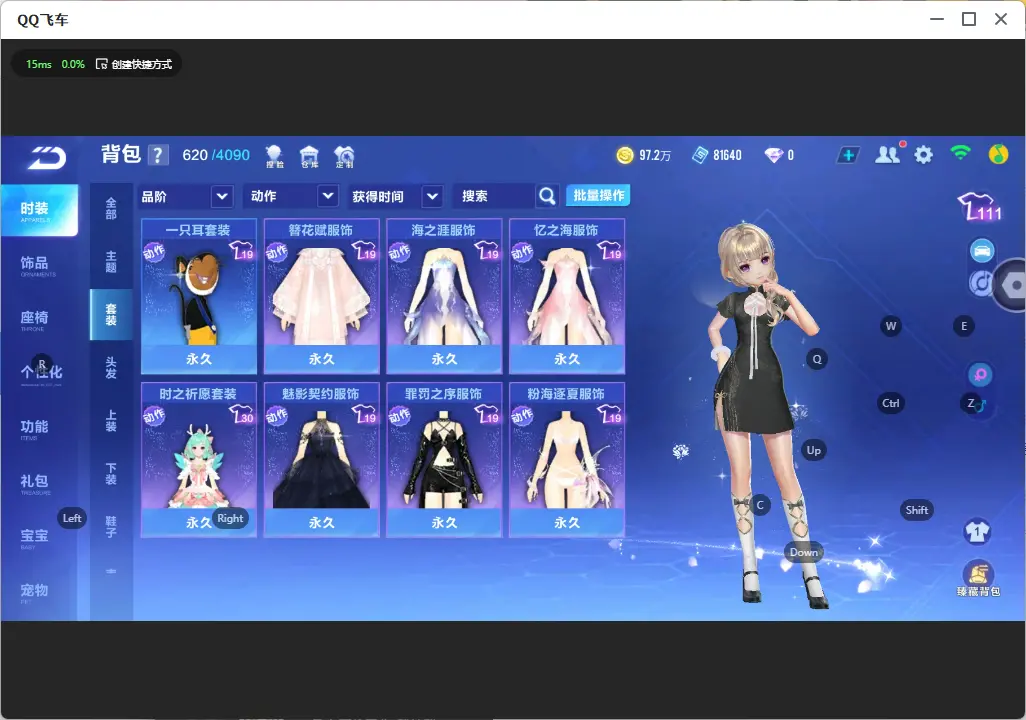The height and width of the screenshot is (720, 1026).
Task: Click the green Wi-Fi signal icon
Action: coord(960,153)
